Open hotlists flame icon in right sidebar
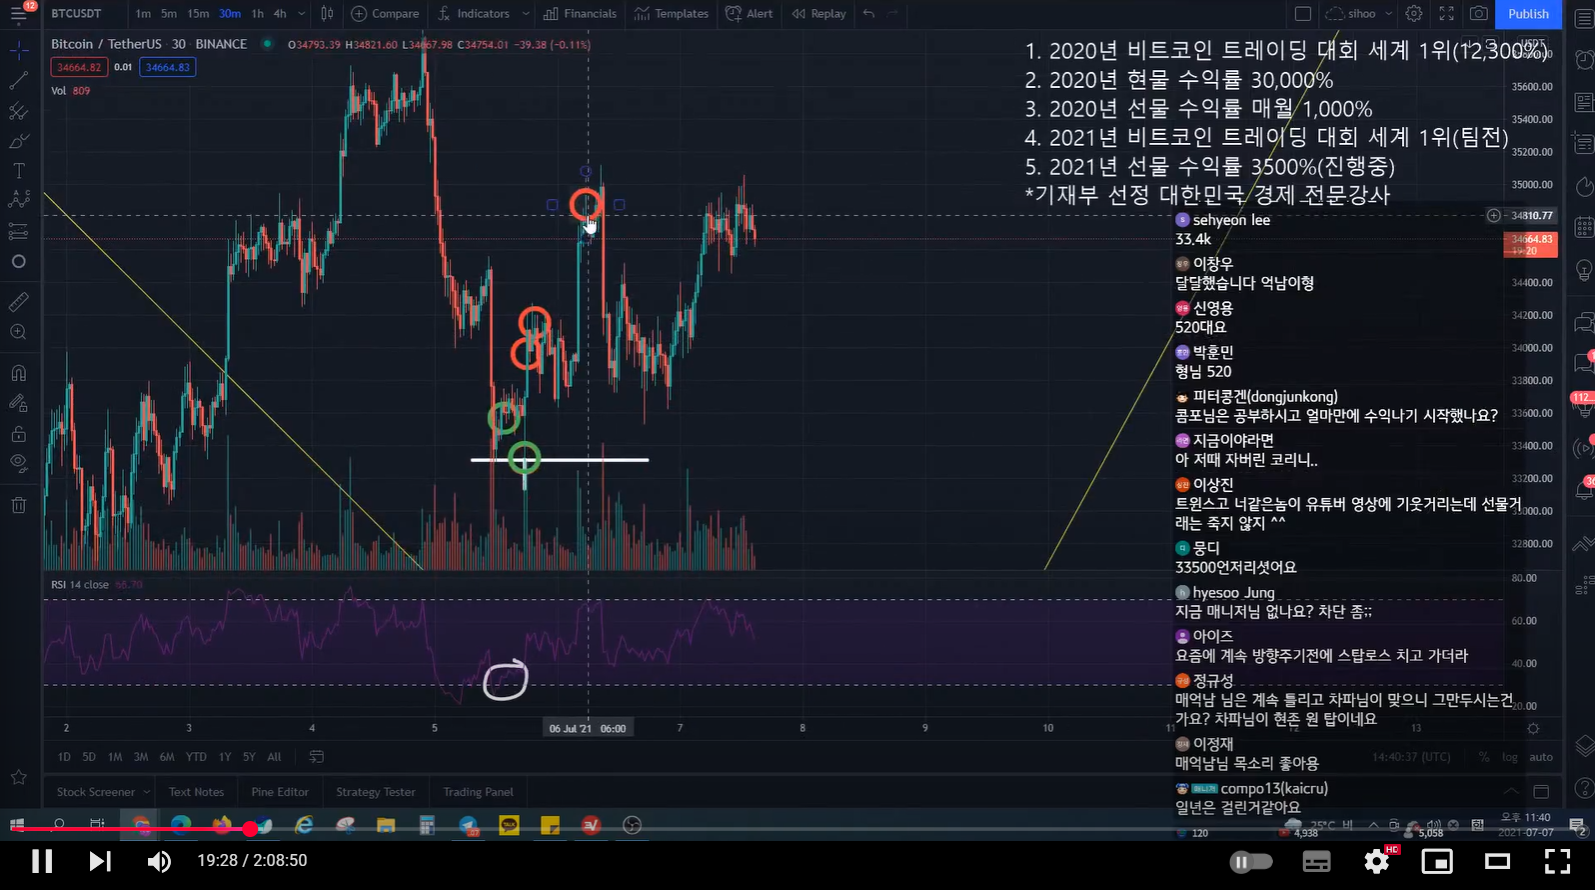 click(1584, 186)
